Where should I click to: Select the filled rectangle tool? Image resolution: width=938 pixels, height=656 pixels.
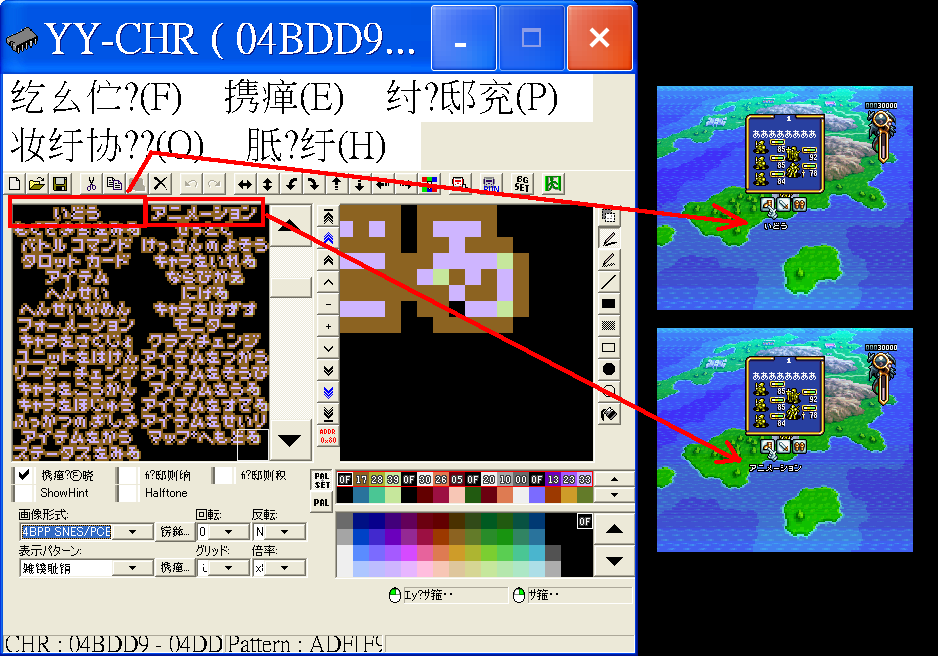click(608, 304)
